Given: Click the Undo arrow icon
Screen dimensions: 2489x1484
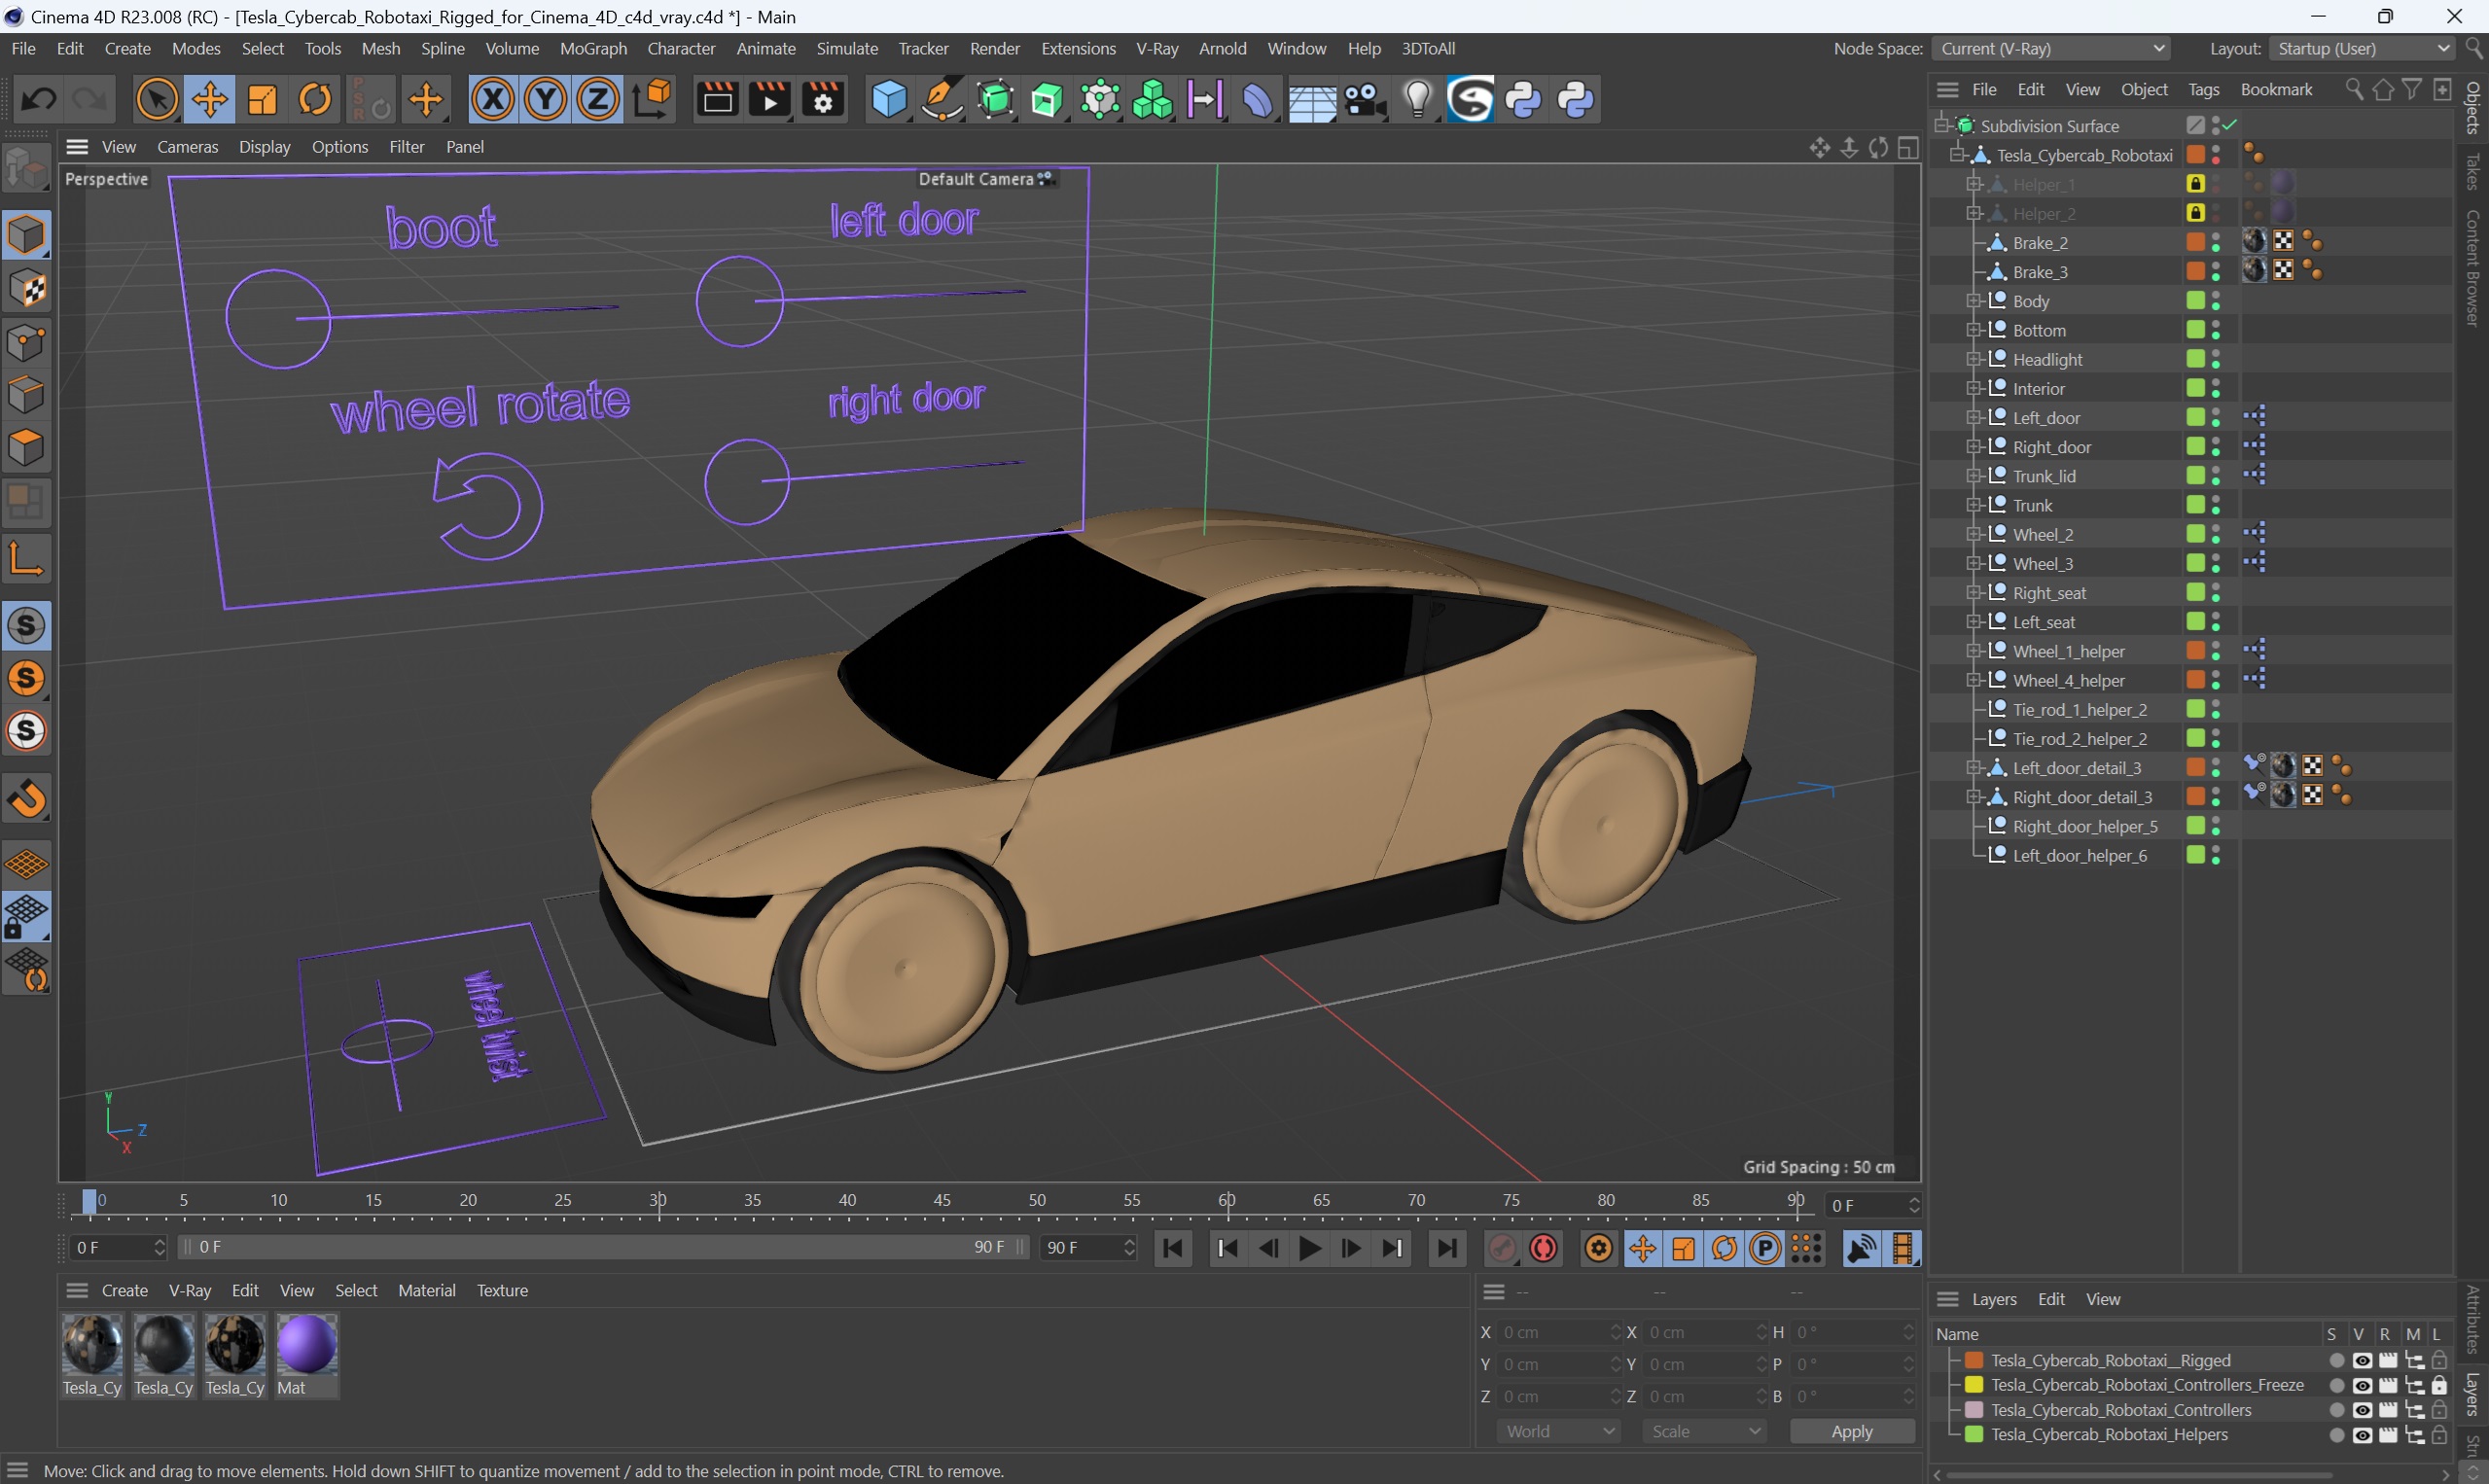Looking at the screenshot, I should tap(38, 100).
